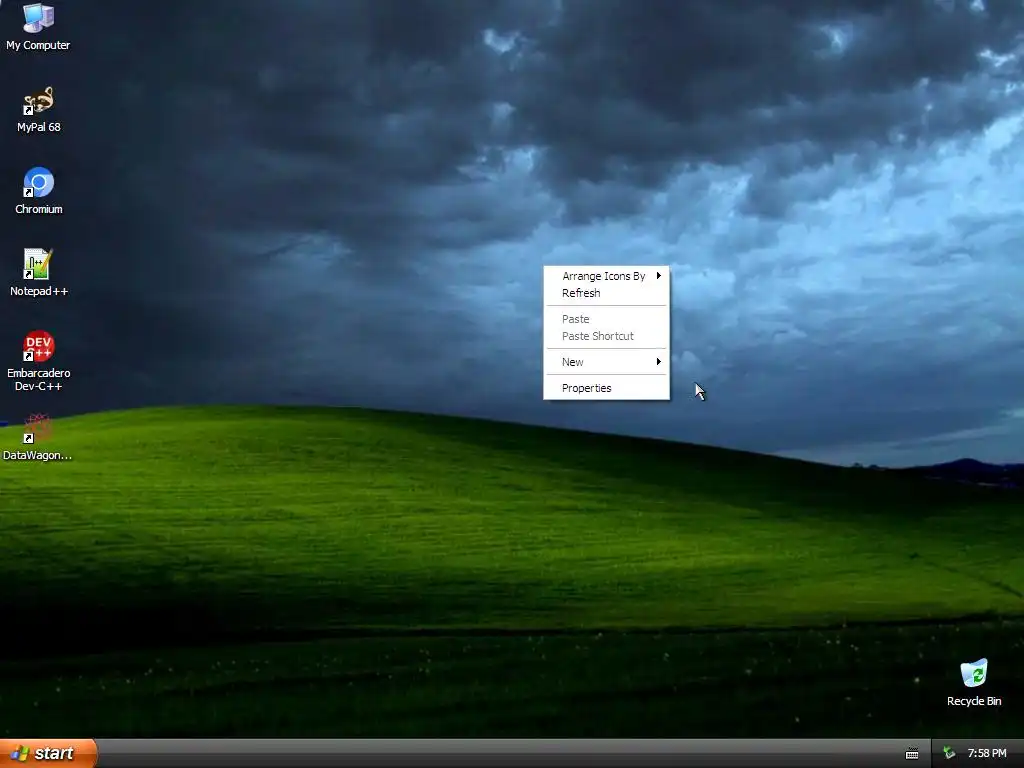Expand the New submenu
The width and height of the screenshot is (1024, 768).
(607, 362)
